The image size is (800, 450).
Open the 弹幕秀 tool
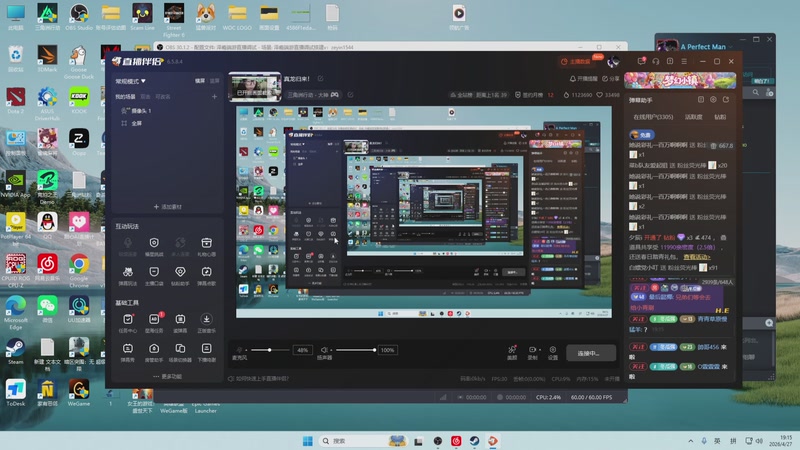coord(128,352)
